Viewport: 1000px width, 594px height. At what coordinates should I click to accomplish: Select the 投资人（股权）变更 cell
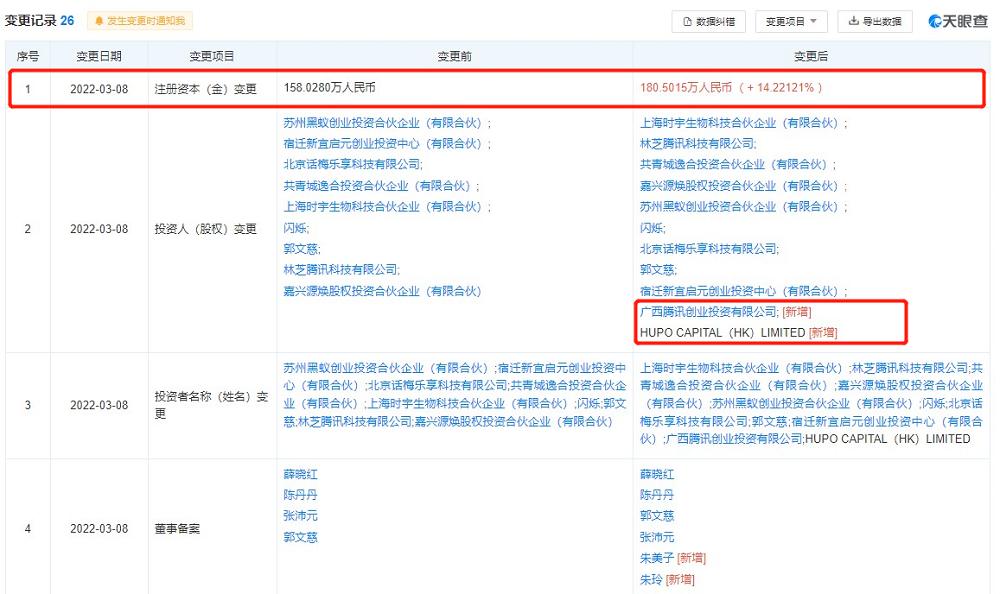coord(205,229)
